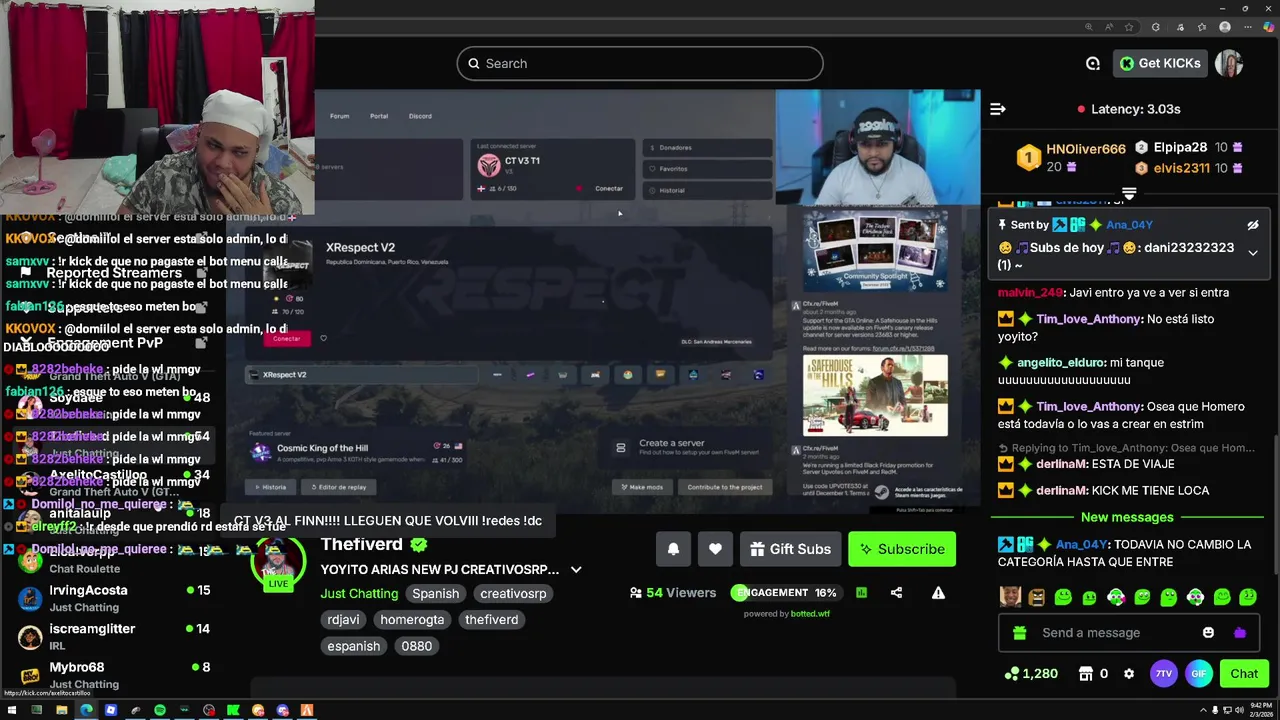Open elvis2311 in the gifters leaderboard
The height and width of the screenshot is (720, 1280).
tap(1181, 168)
